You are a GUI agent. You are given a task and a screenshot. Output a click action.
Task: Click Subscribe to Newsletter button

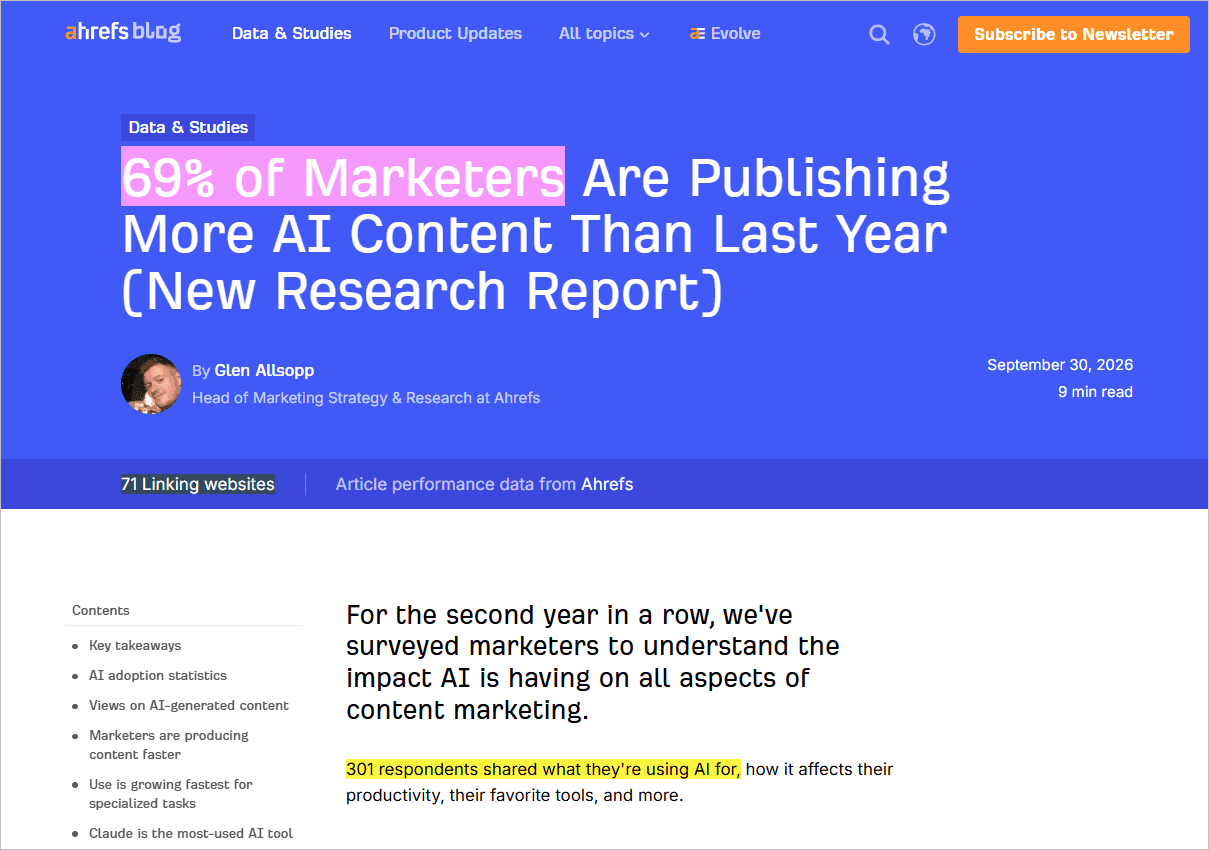click(x=1074, y=34)
